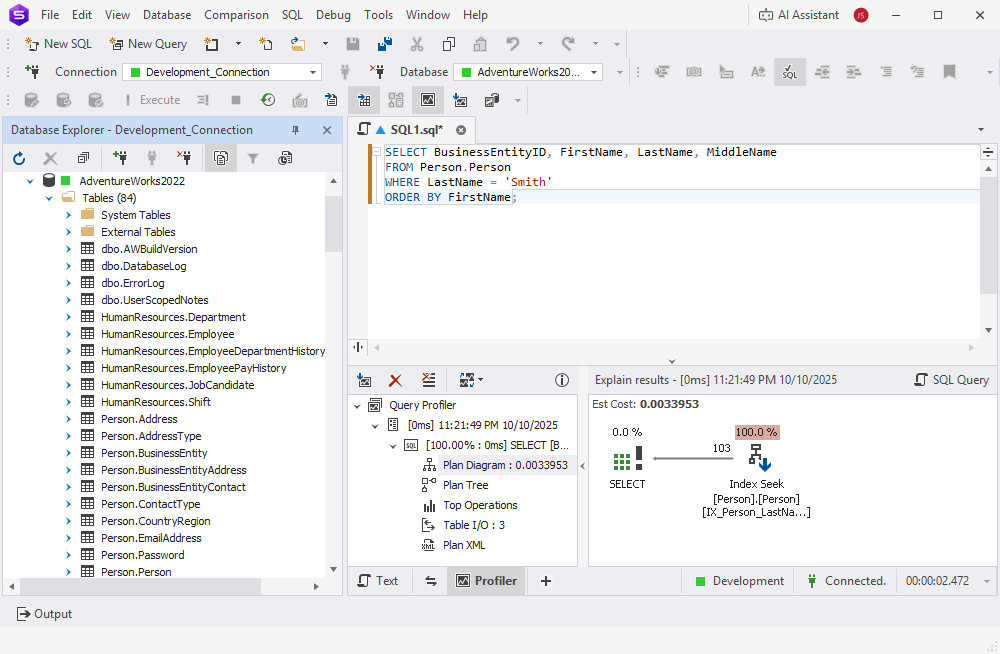Open the File menu
The image size is (1000, 654).
click(50, 15)
